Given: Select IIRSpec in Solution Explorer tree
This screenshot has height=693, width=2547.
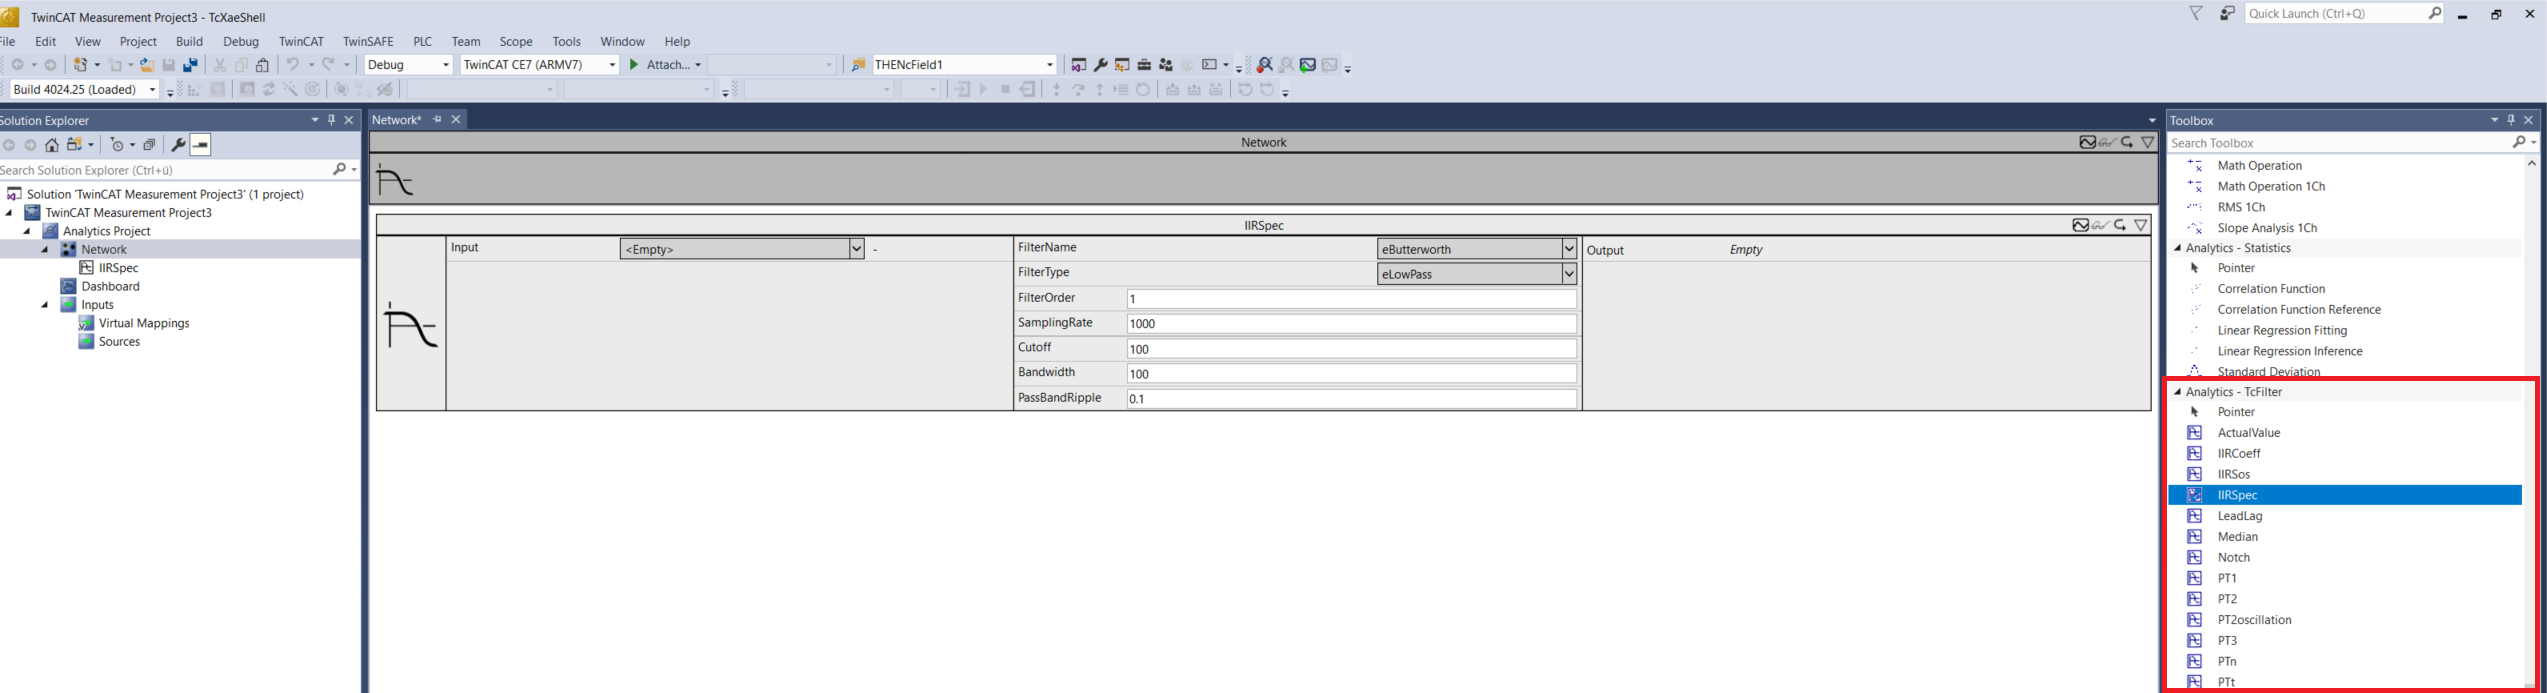Looking at the screenshot, I should [x=119, y=268].
